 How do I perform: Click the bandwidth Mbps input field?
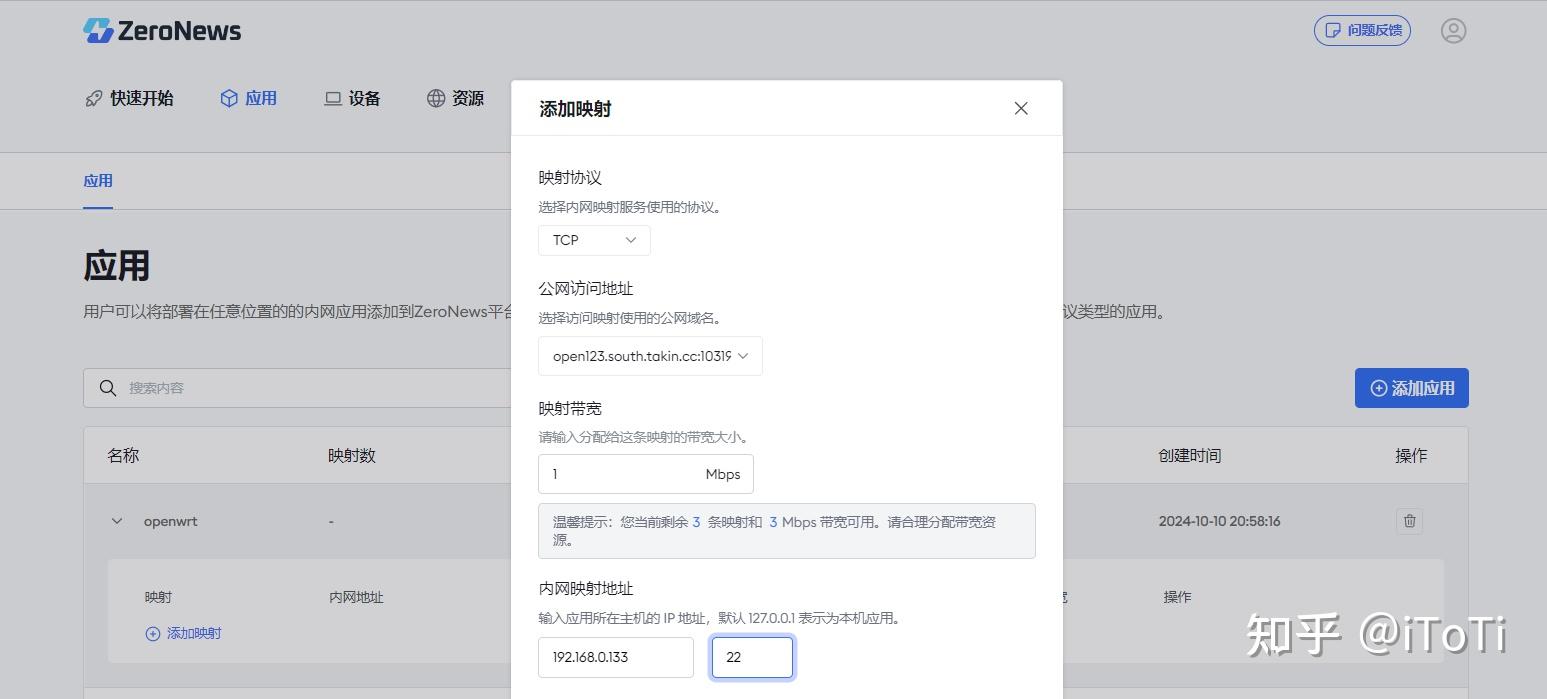point(645,474)
